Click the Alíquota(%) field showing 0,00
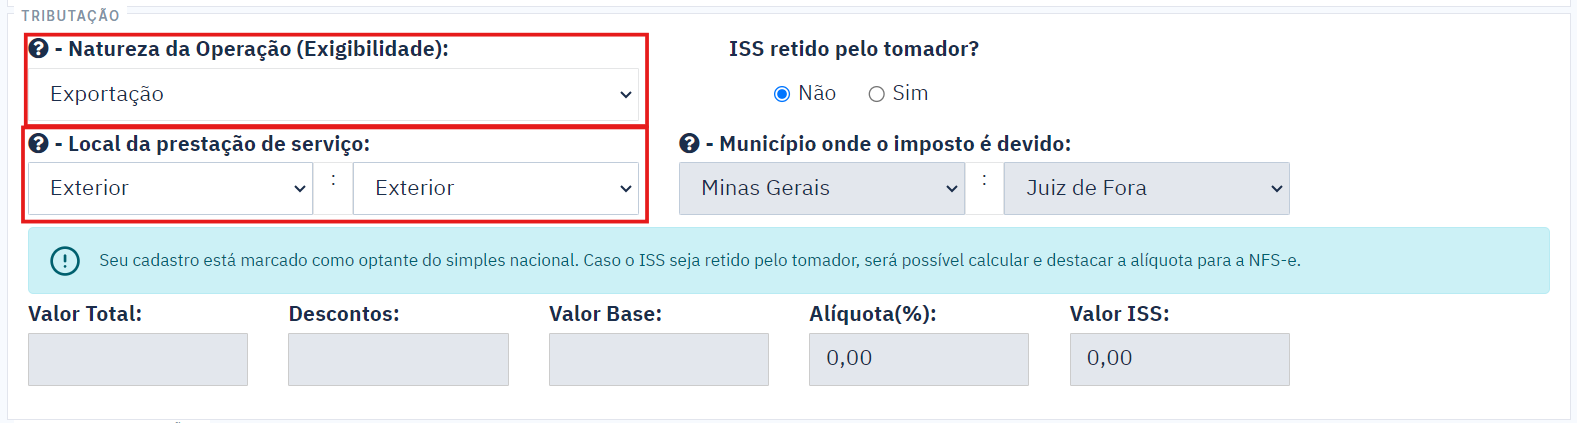 point(919,359)
